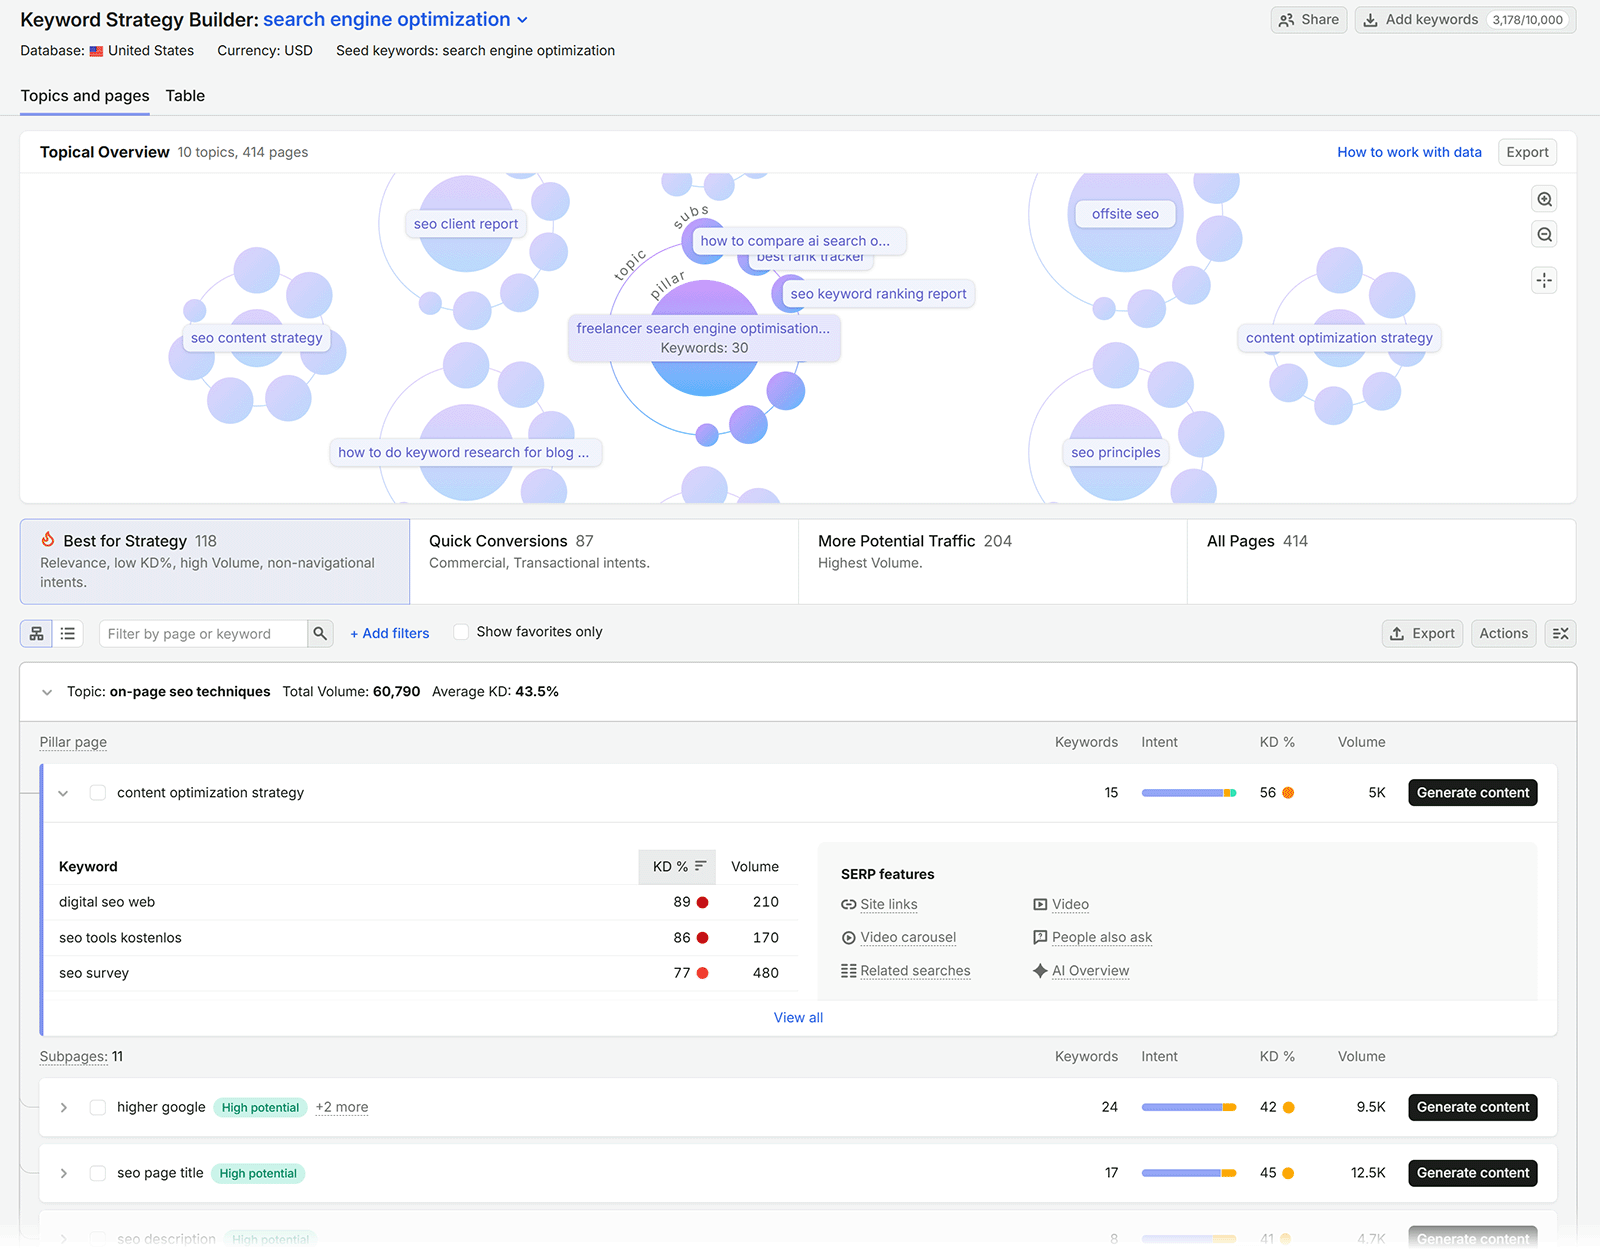This screenshot has height=1255, width=1600.
Task: Switch to grouped topic view icon
Action: [37, 634]
